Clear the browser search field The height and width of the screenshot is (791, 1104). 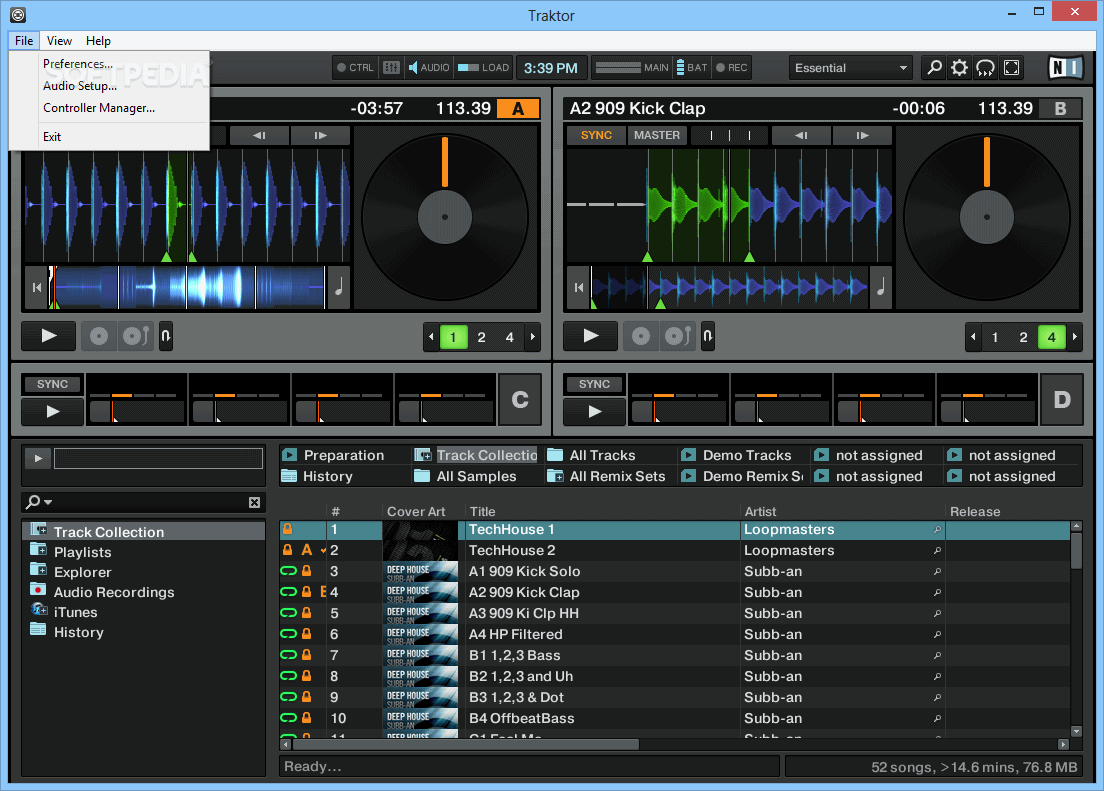coord(254,502)
